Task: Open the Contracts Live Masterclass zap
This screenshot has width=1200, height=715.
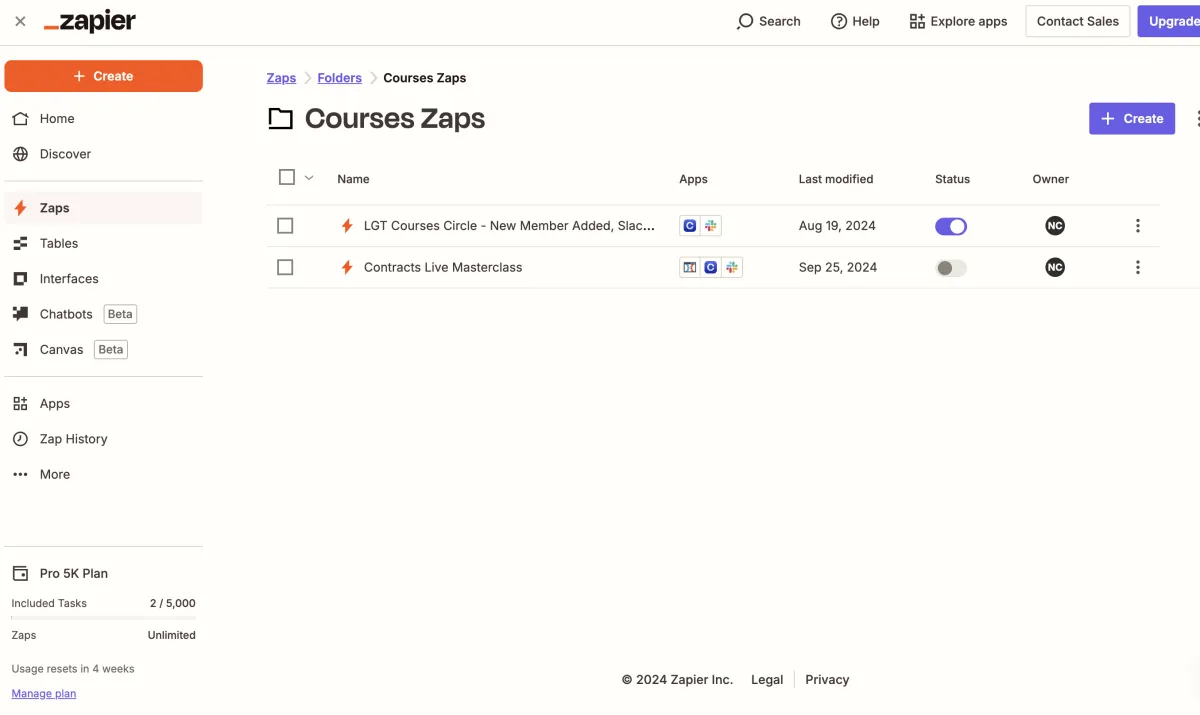Action: [443, 267]
